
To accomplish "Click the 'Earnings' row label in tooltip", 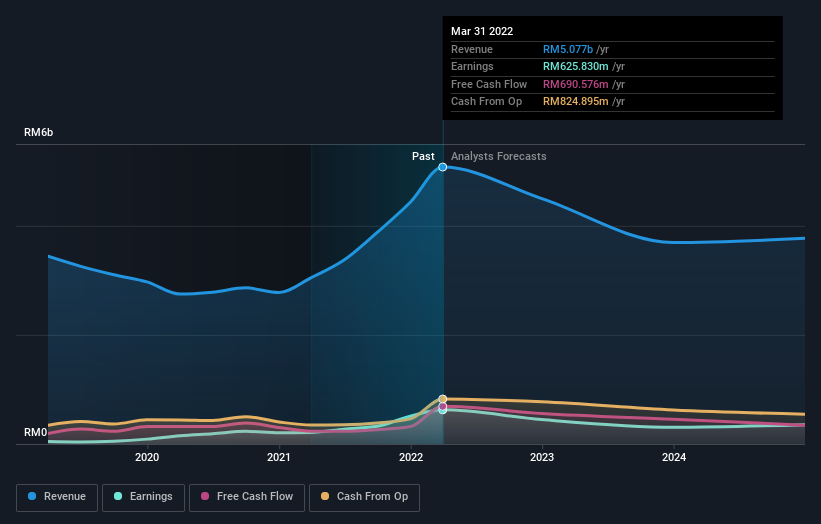I will (472, 66).
